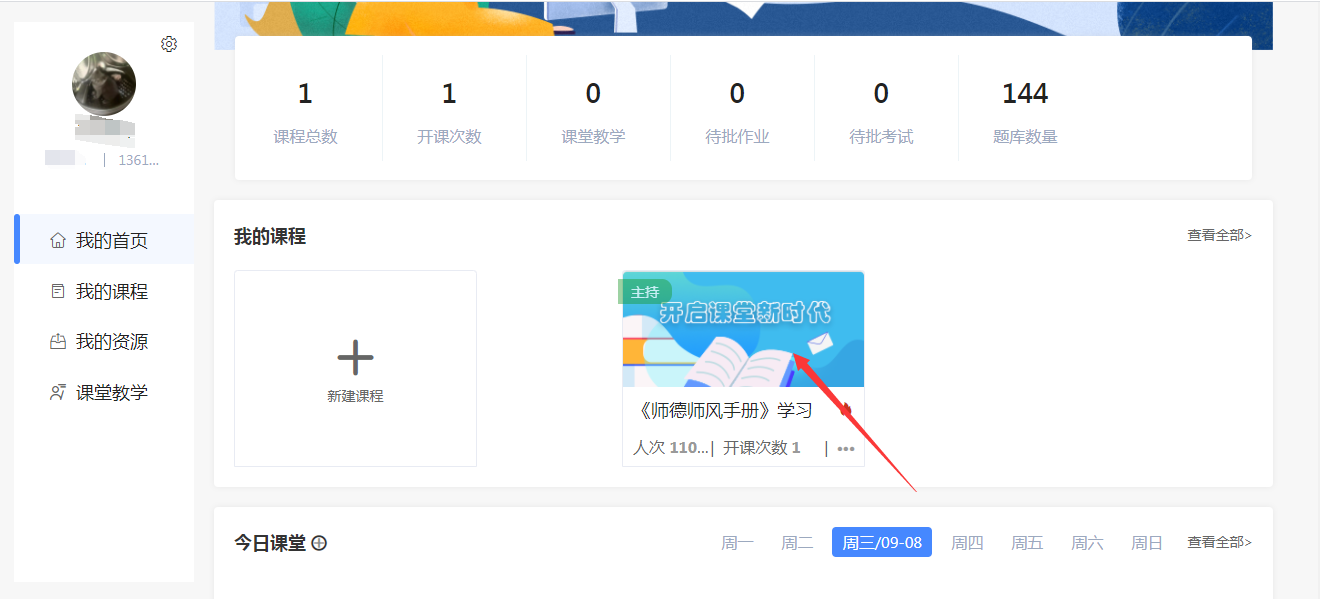Open the 开启课堂新时代 course cover image

(743, 329)
